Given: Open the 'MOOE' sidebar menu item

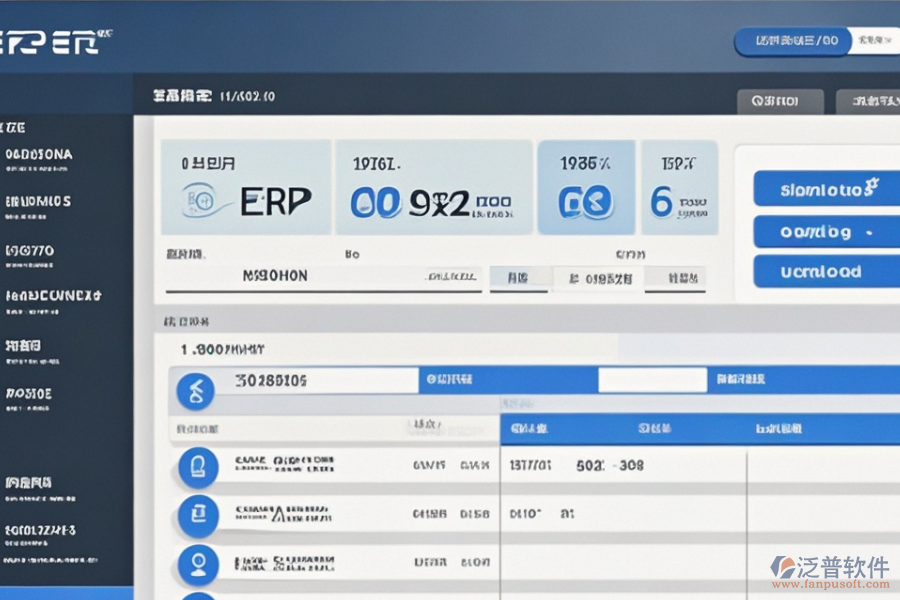Looking at the screenshot, I should (30, 393).
